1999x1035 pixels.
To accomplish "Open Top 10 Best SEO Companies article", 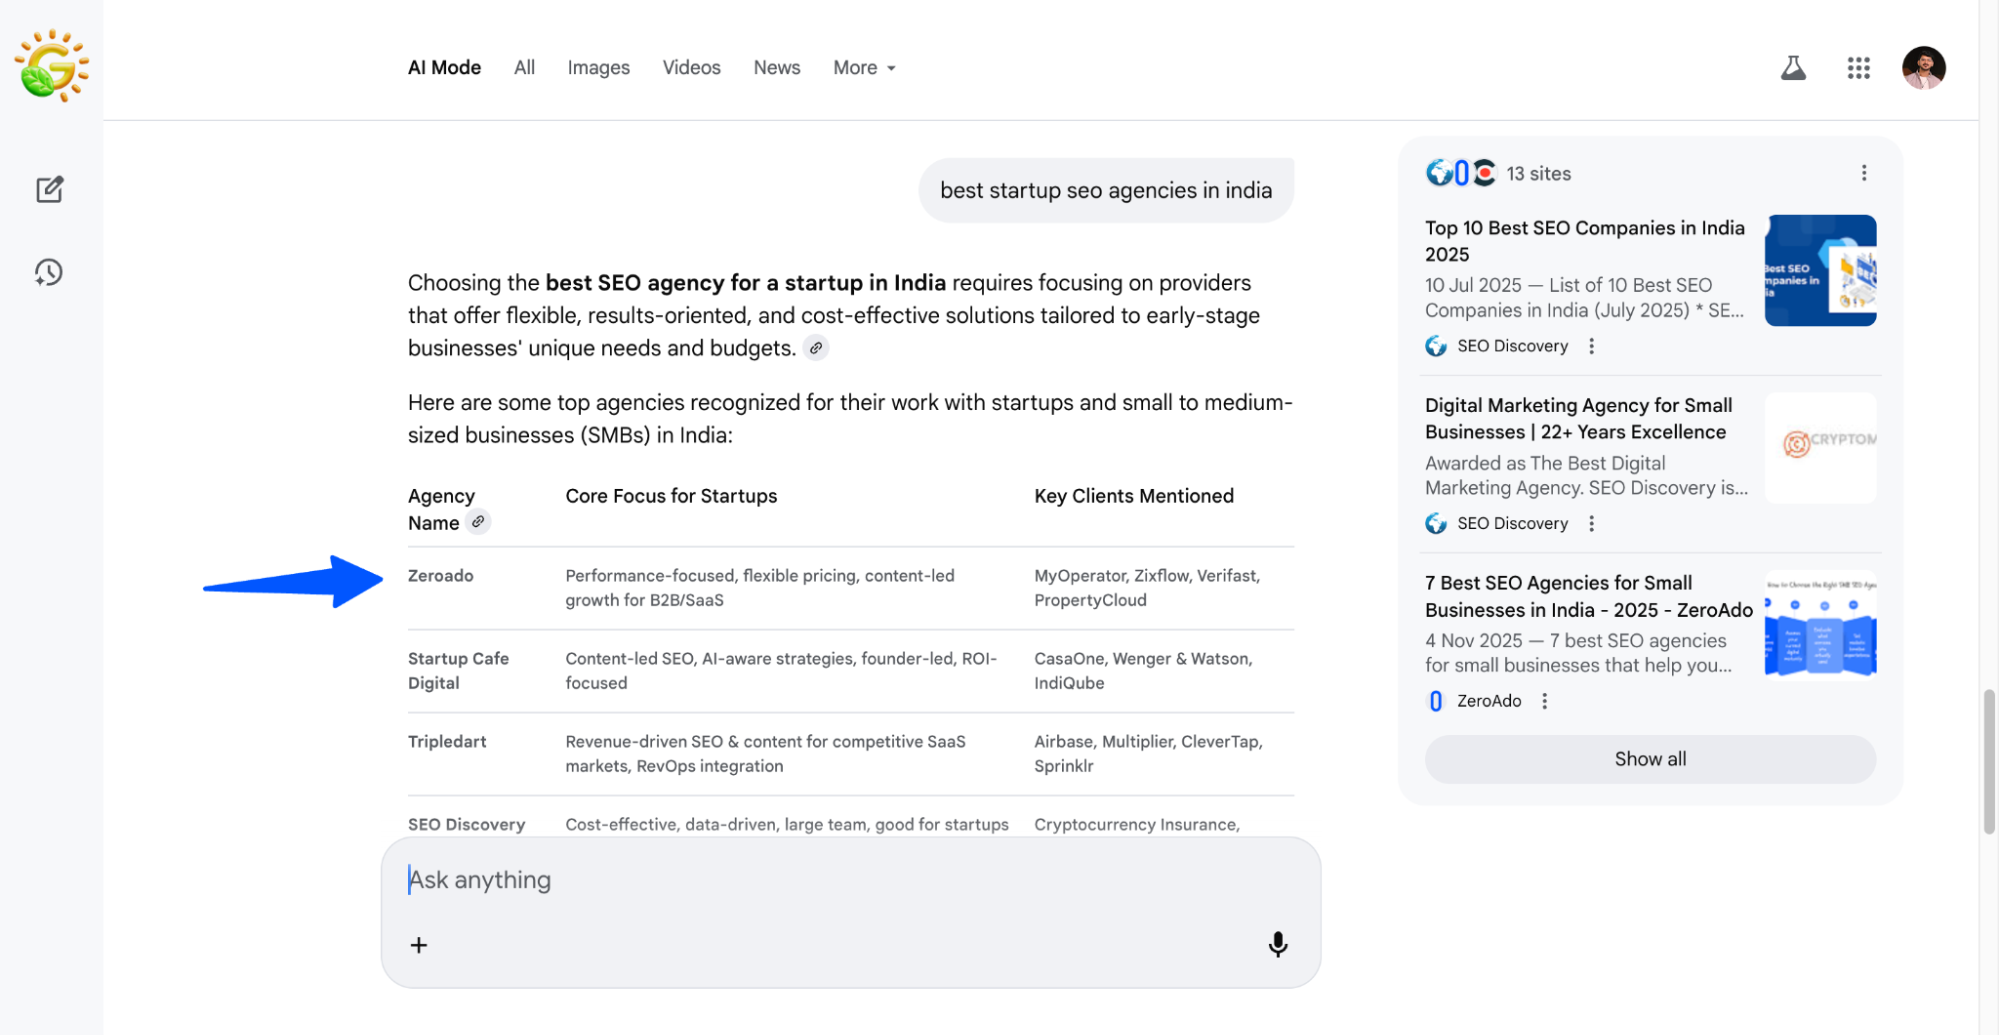I will (x=1584, y=241).
